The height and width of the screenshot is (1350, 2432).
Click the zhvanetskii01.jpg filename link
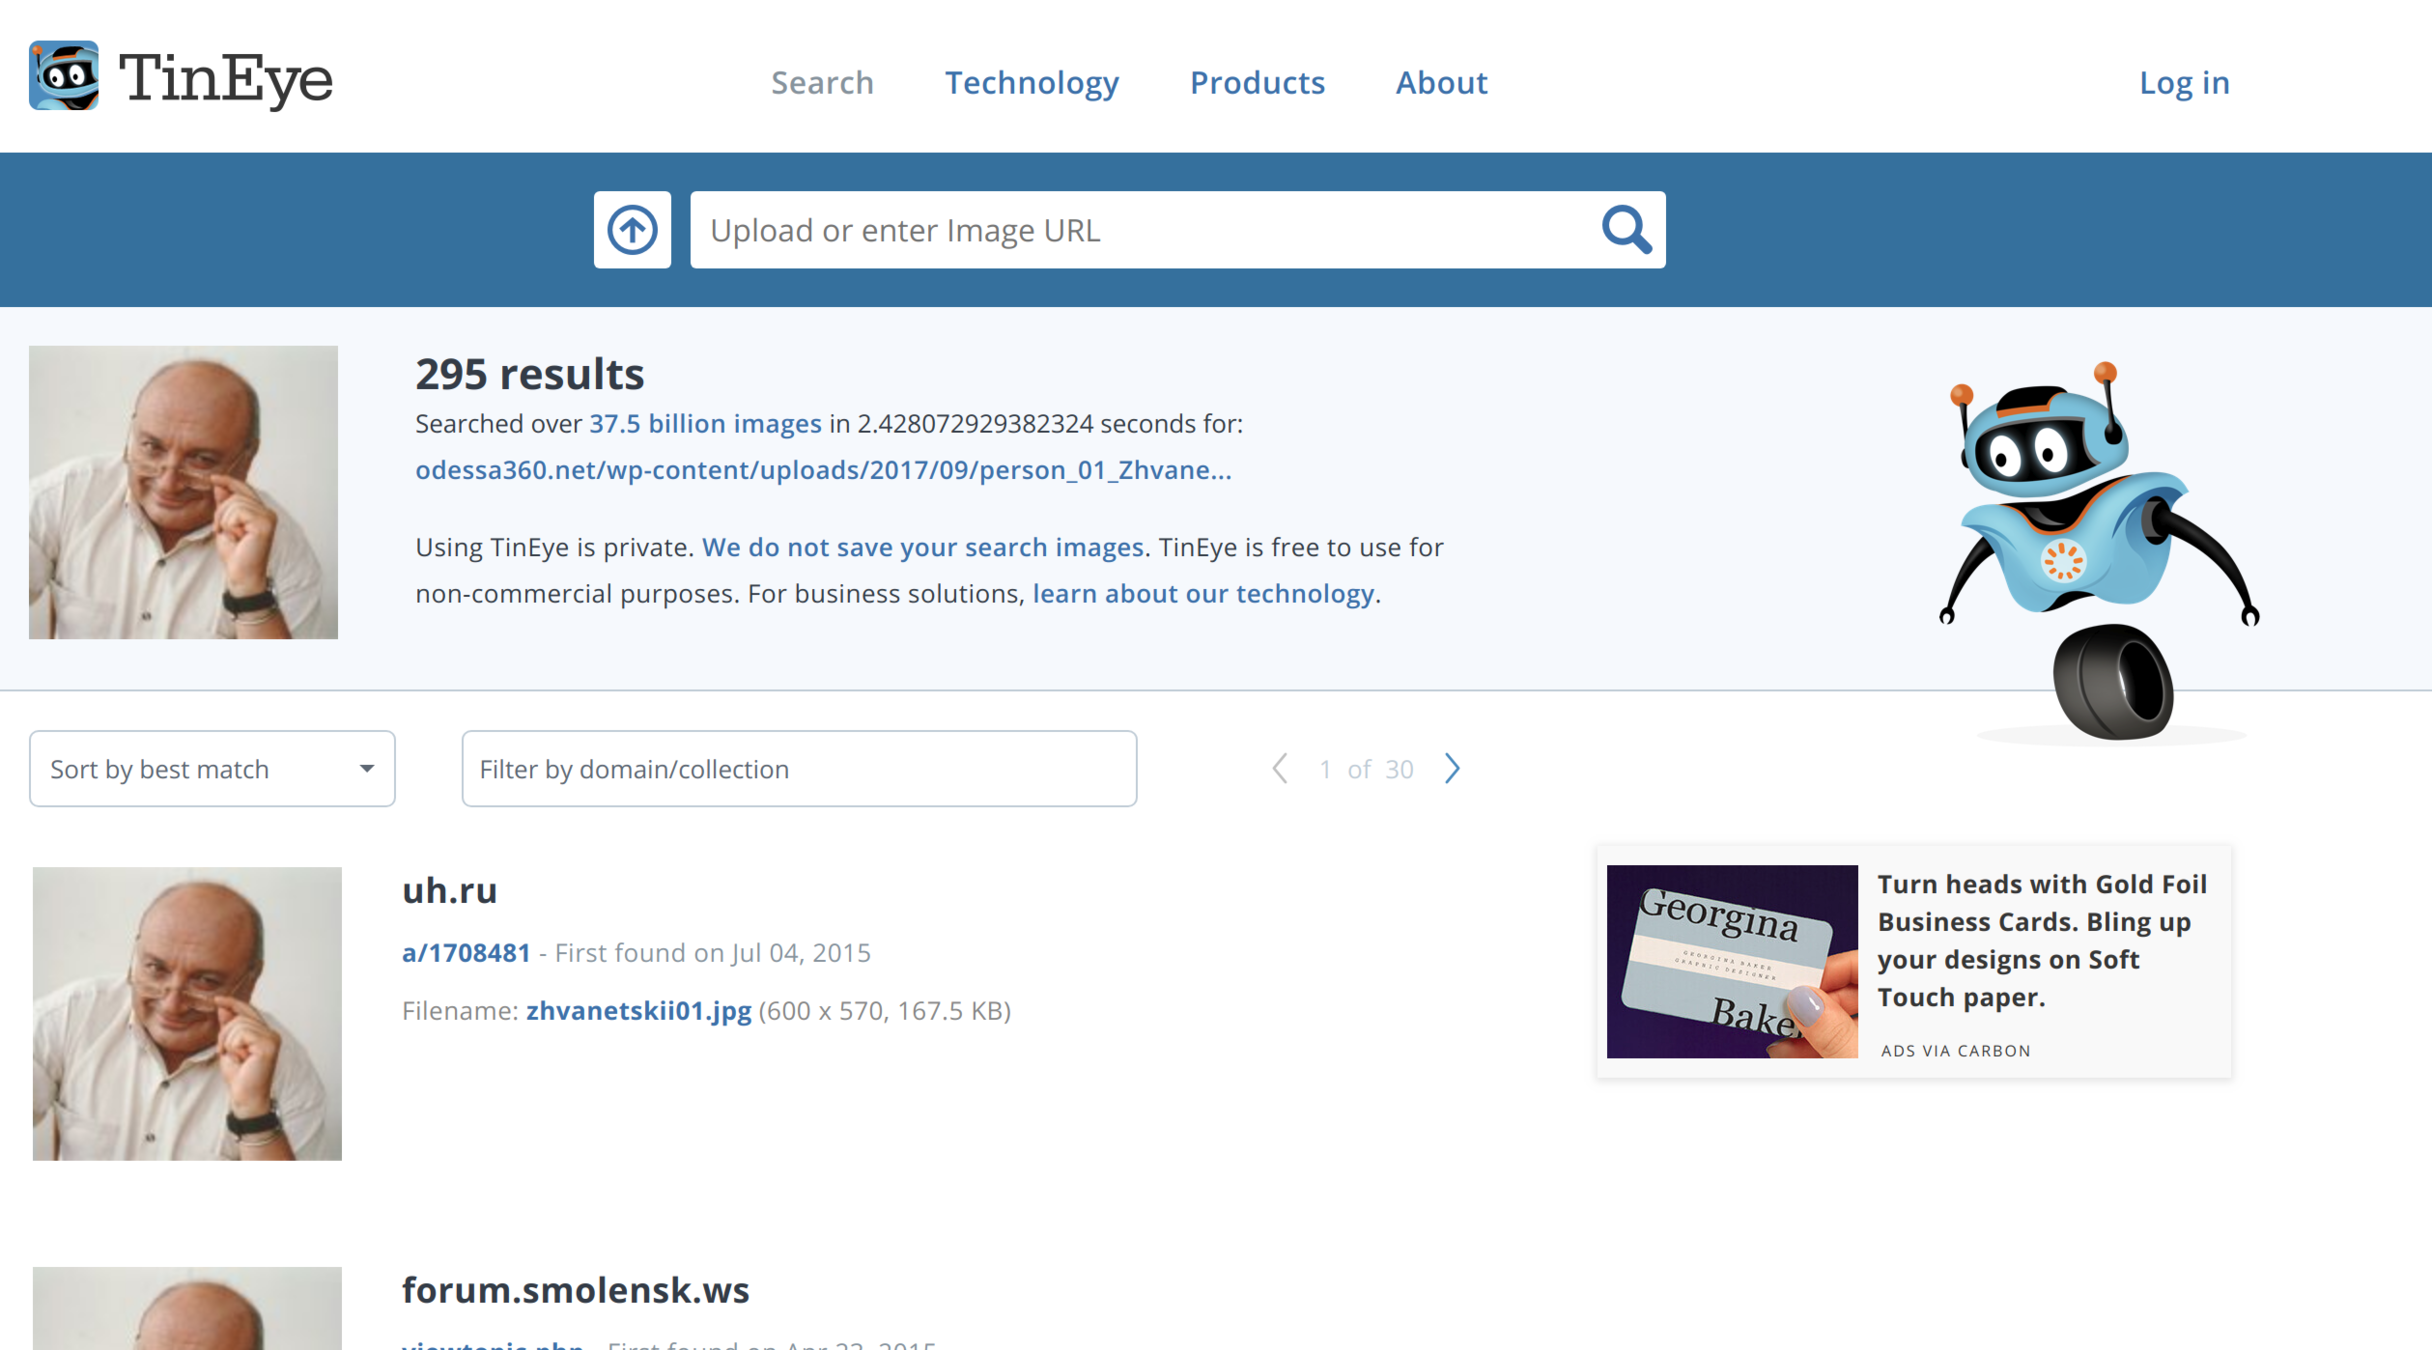tap(638, 1010)
